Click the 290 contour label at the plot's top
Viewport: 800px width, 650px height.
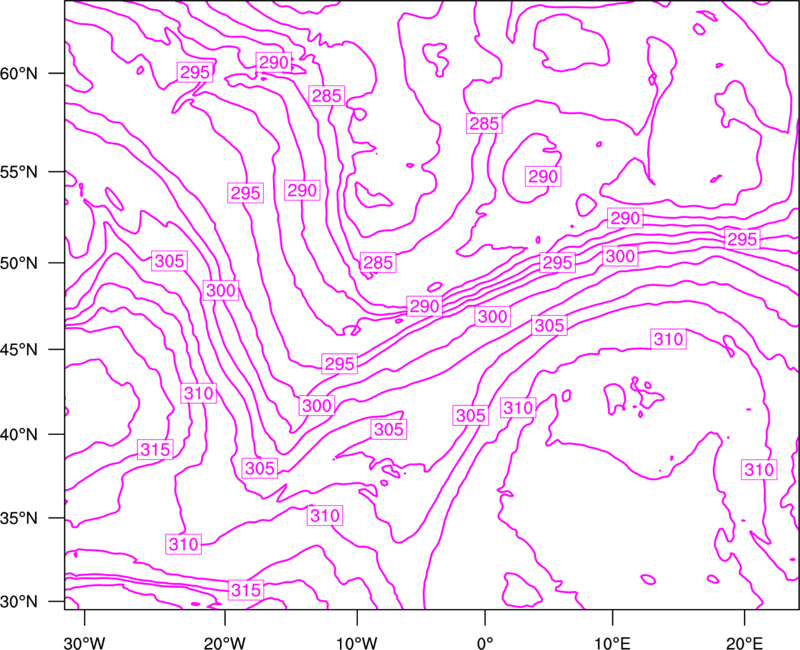(x=274, y=62)
